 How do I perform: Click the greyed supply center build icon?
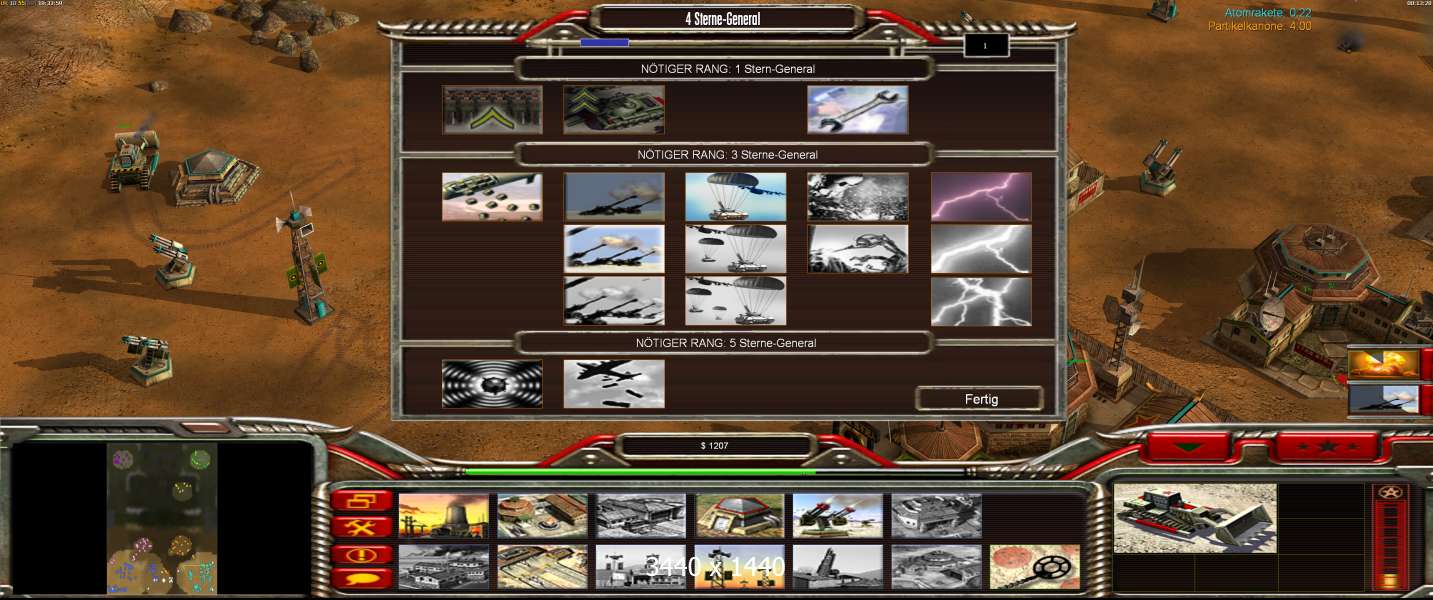point(641,516)
